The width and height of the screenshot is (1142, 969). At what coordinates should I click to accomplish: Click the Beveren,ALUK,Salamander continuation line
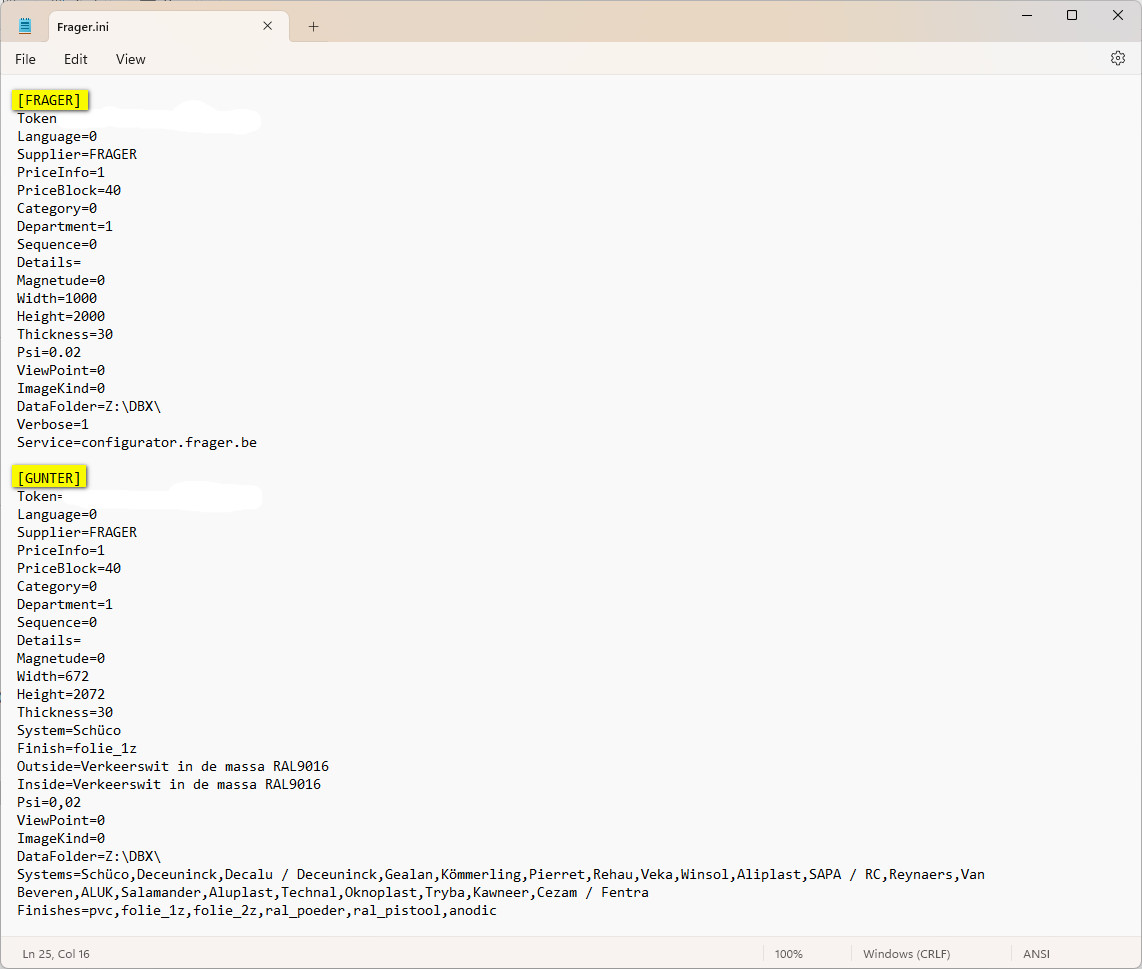coord(333,892)
